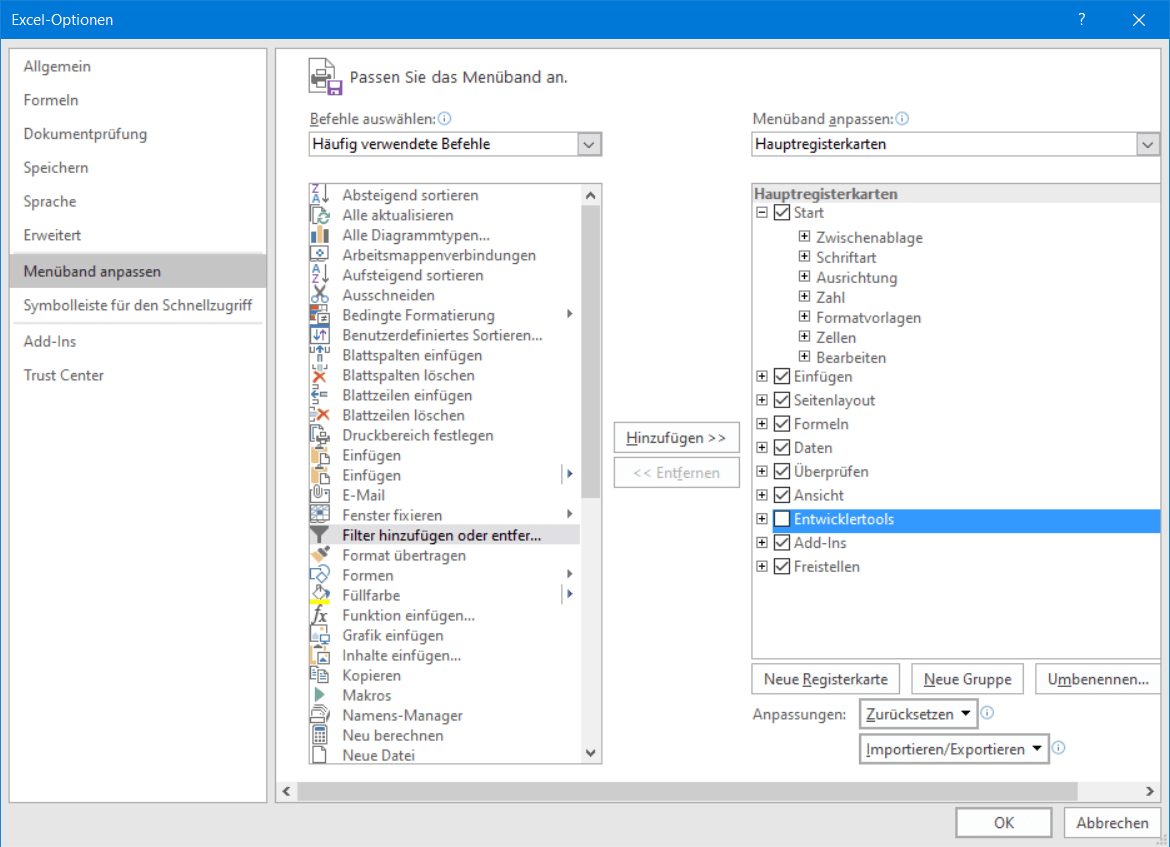Click the Hinzufügen >> button

[676, 438]
